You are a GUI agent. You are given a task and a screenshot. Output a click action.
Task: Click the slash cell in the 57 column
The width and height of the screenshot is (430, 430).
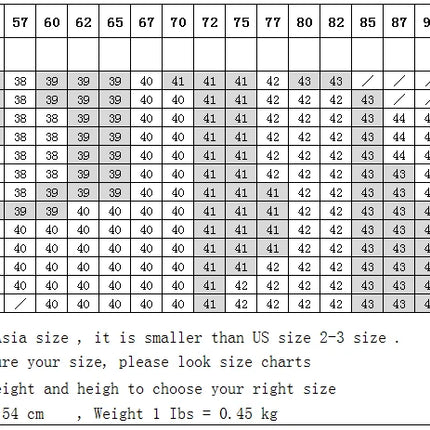[20, 304]
